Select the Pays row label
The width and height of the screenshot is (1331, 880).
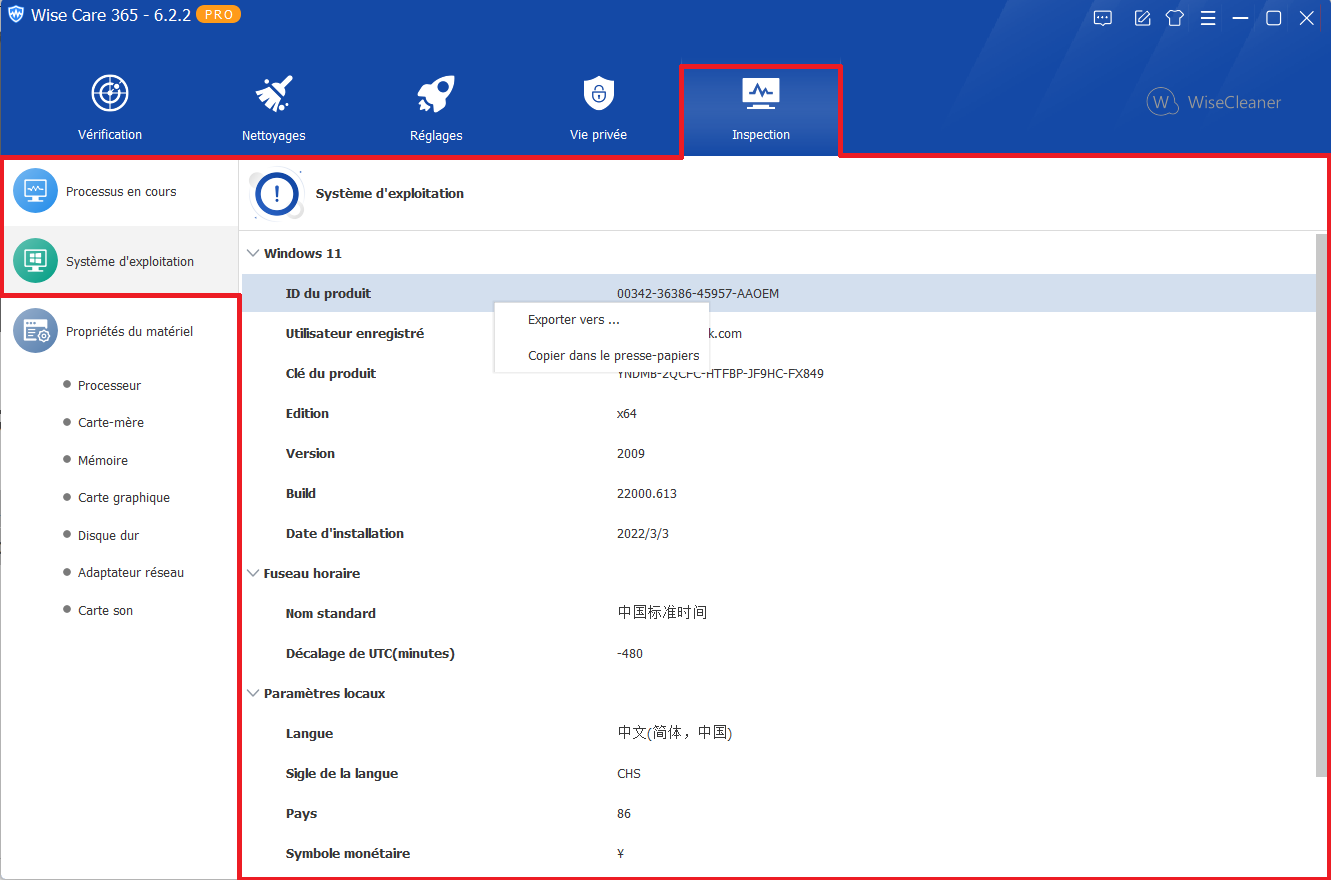click(x=301, y=813)
